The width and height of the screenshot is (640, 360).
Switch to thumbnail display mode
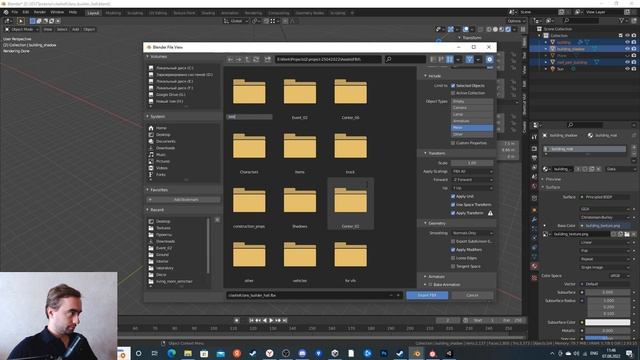point(449,60)
